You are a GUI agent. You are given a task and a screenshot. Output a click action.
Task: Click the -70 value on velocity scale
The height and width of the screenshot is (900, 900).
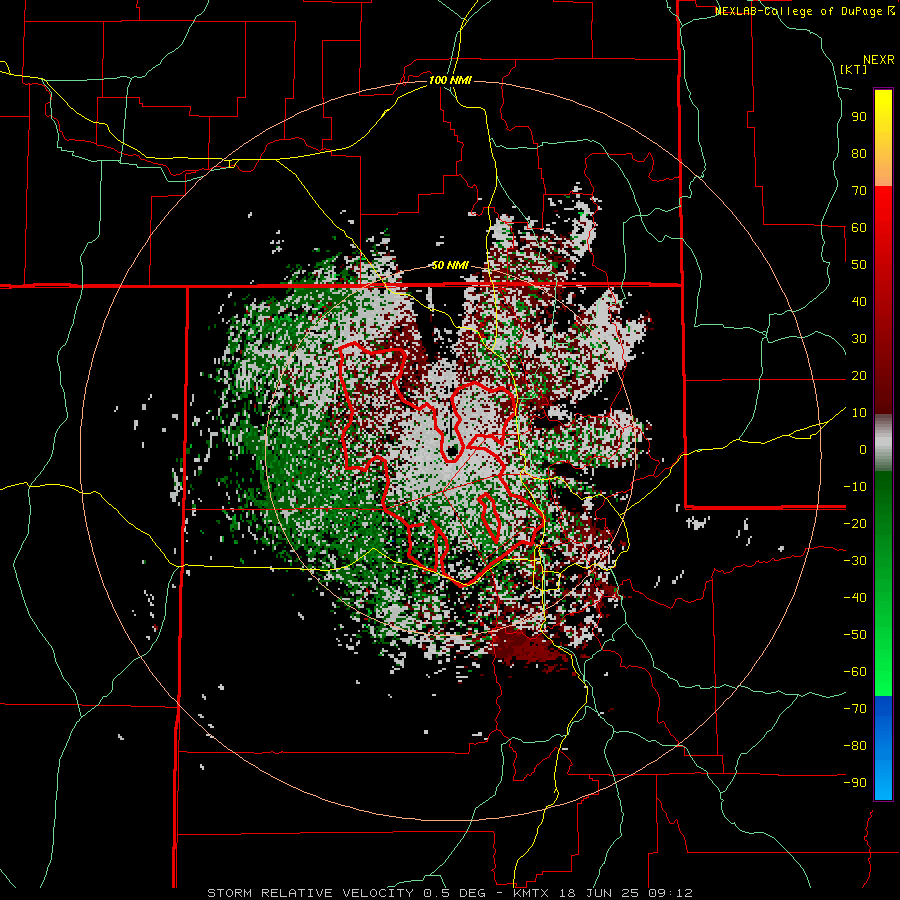point(855,709)
